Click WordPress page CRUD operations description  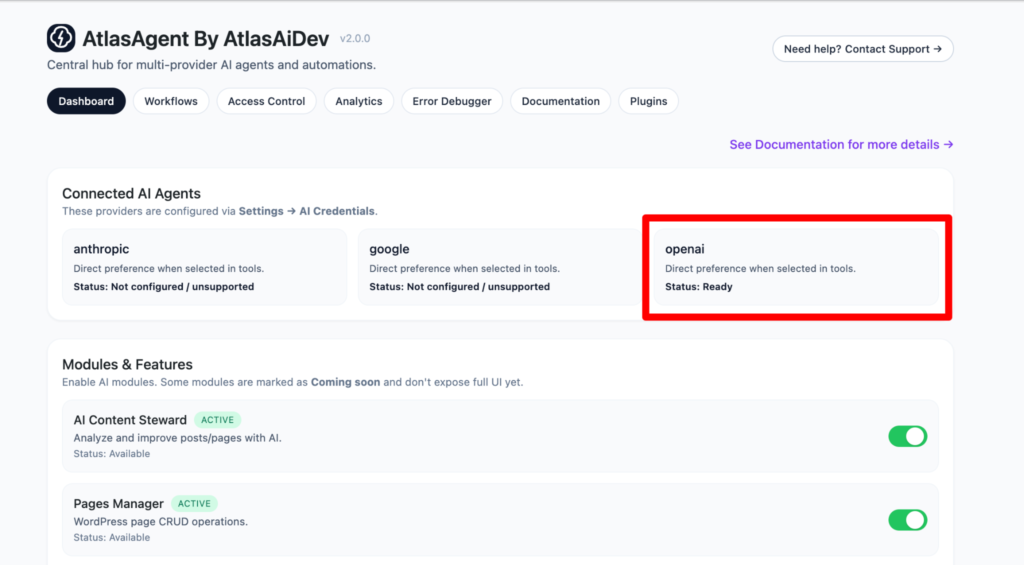(161, 522)
